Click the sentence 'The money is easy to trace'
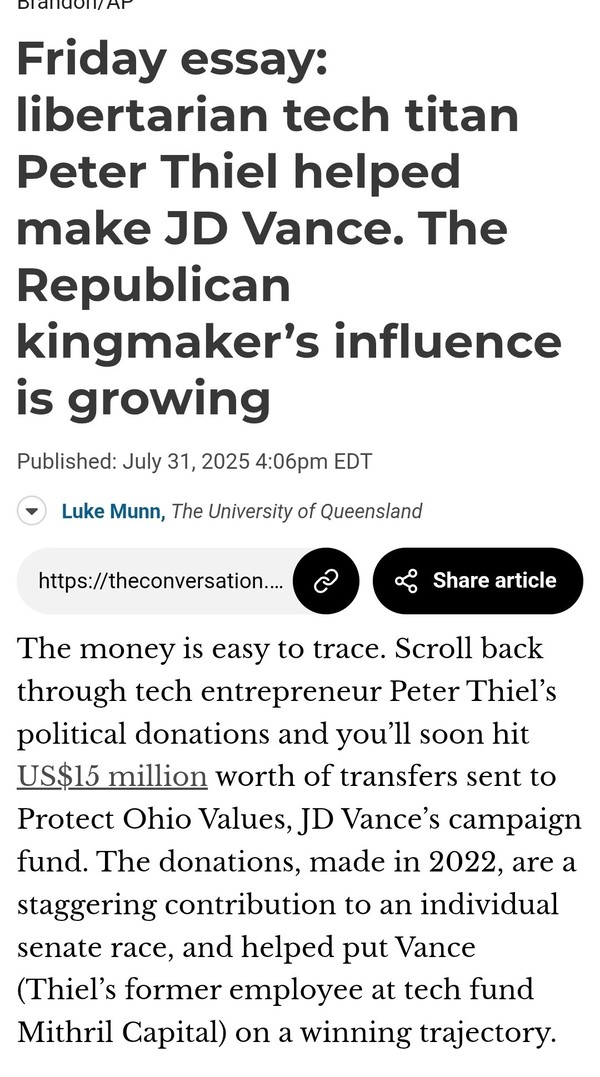 point(198,649)
